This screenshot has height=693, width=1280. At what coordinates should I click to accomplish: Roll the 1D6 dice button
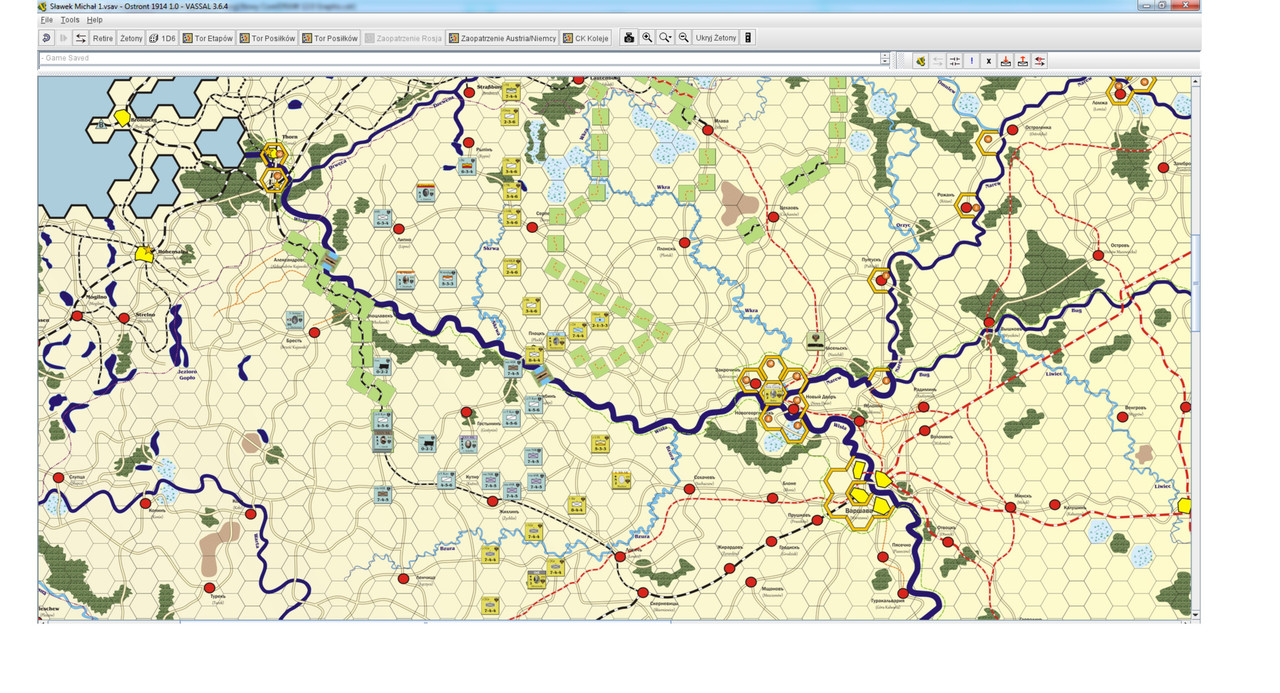(162, 38)
